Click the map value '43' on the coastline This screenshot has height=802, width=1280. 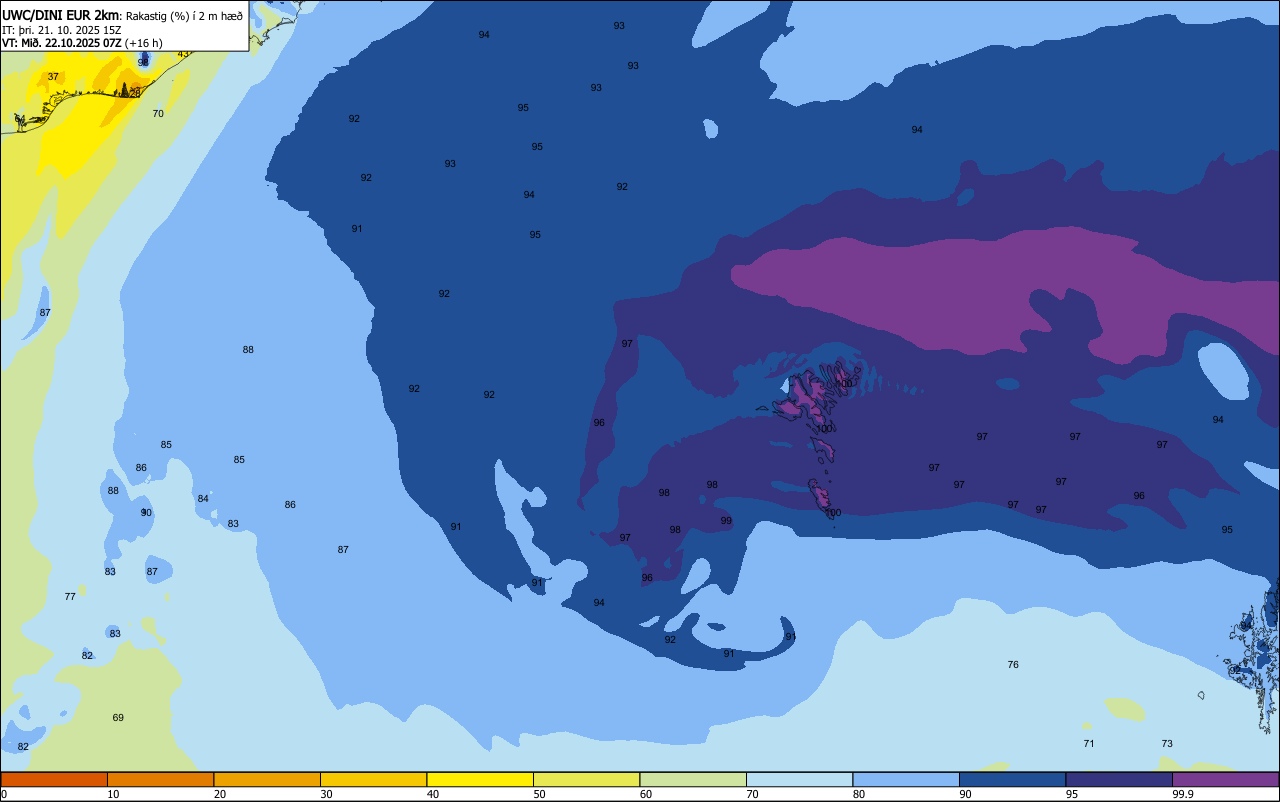coord(183,54)
